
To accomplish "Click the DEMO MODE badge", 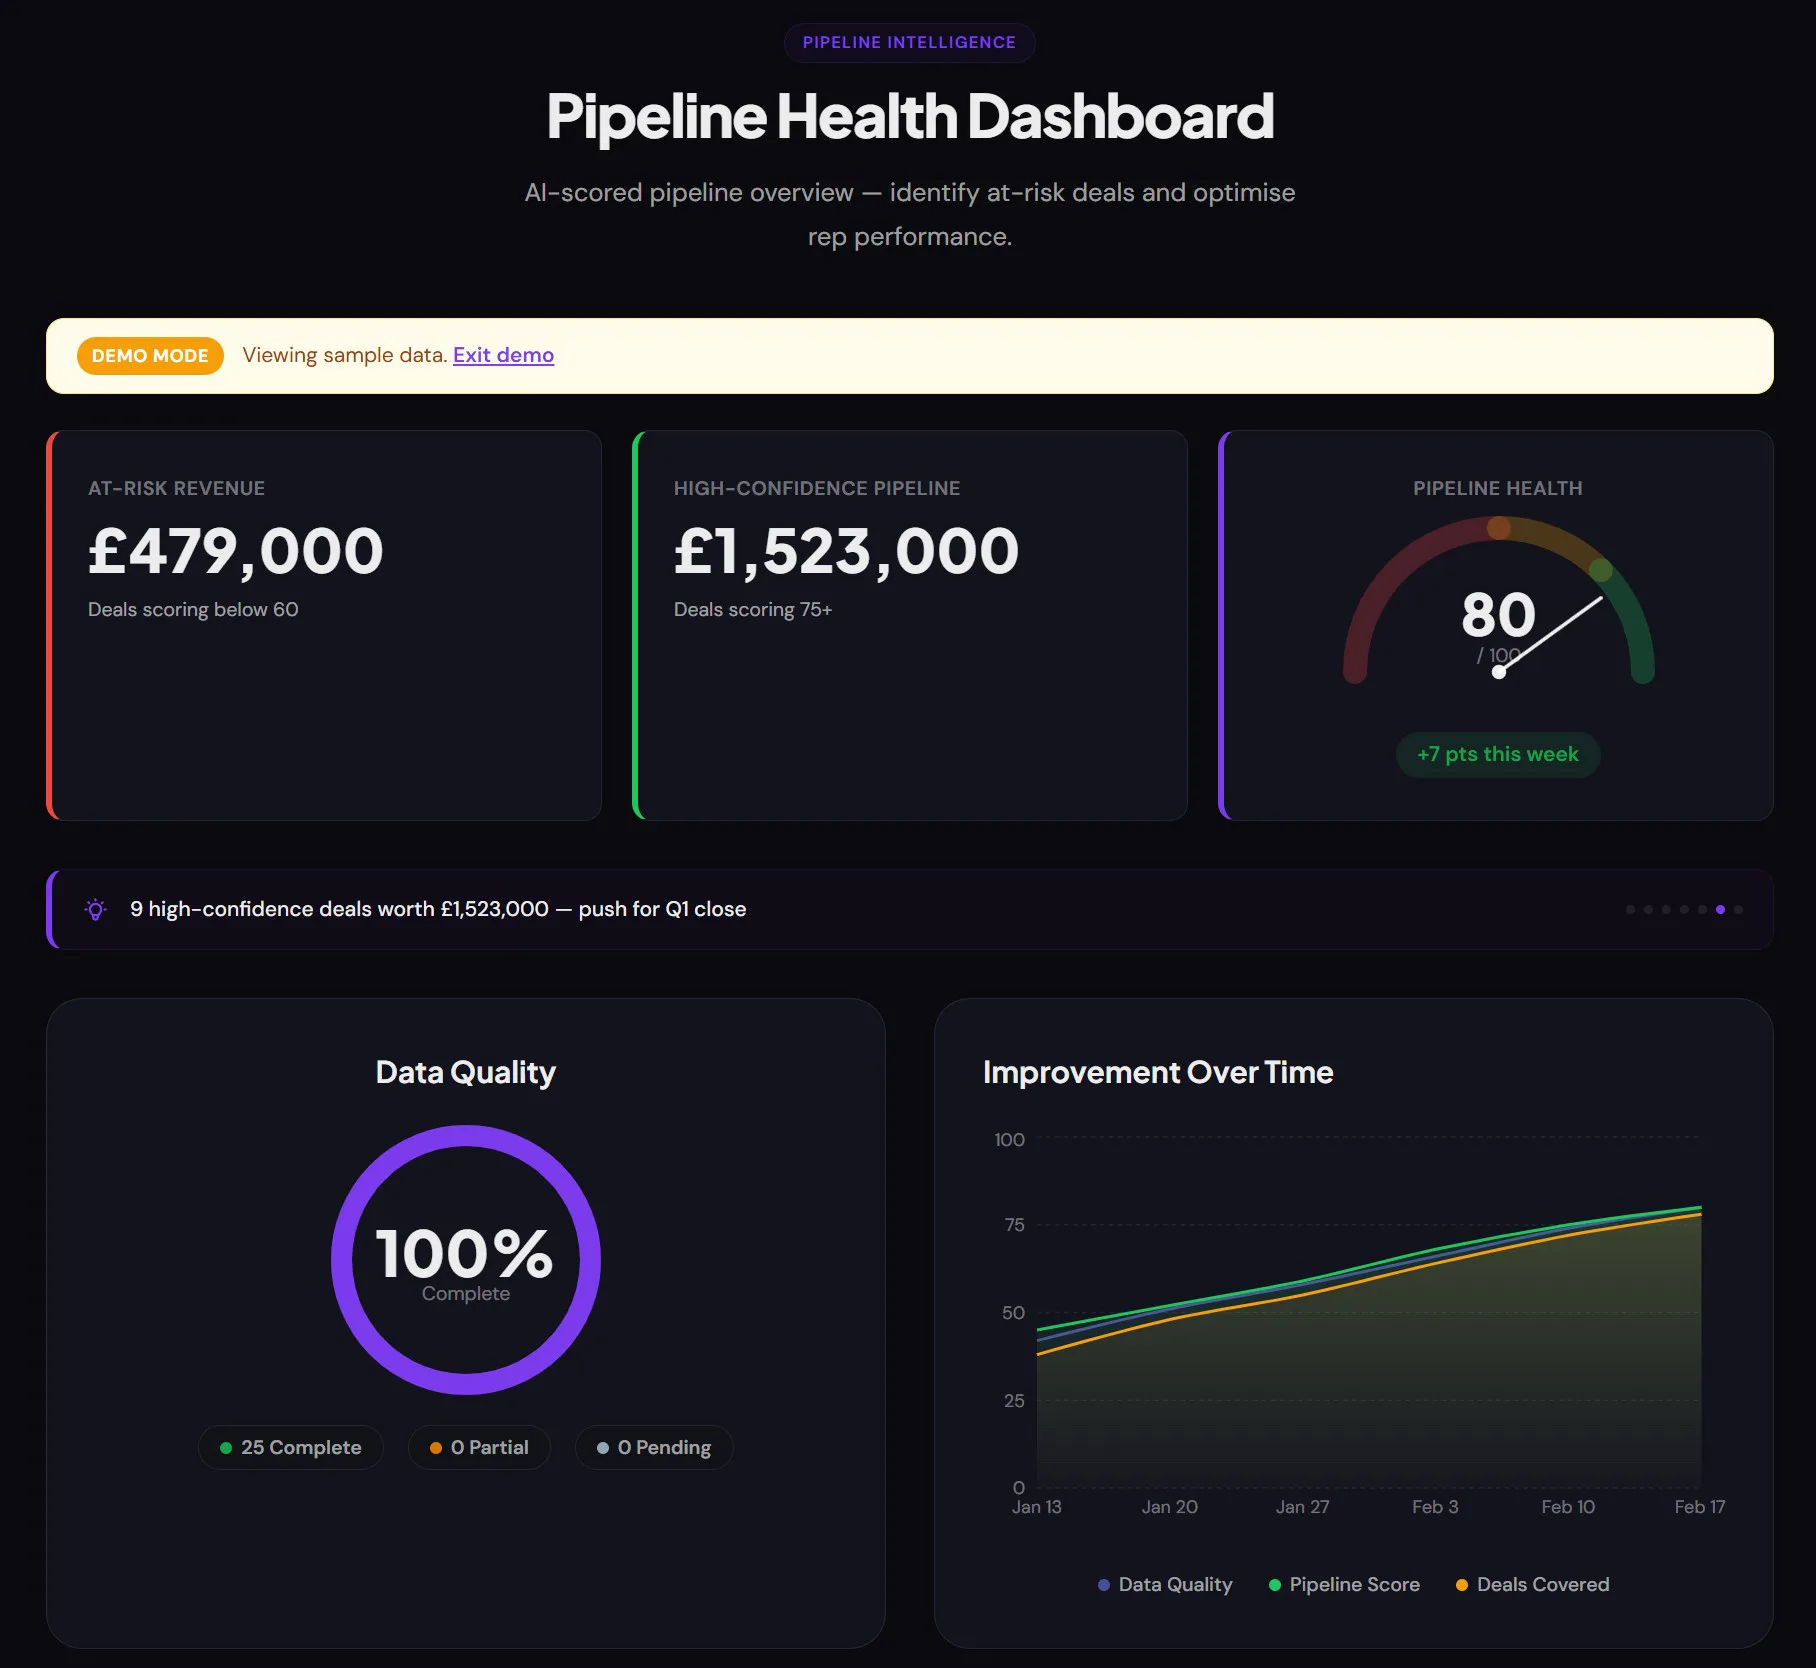I will coord(150,356).
